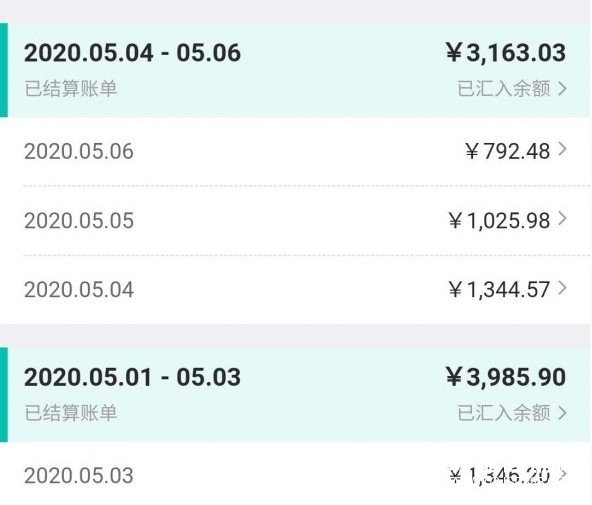View the 2020.05.04 daily entry
Image resolution: width=592 pixels, height=505 pixels.
tap(296, 289)
